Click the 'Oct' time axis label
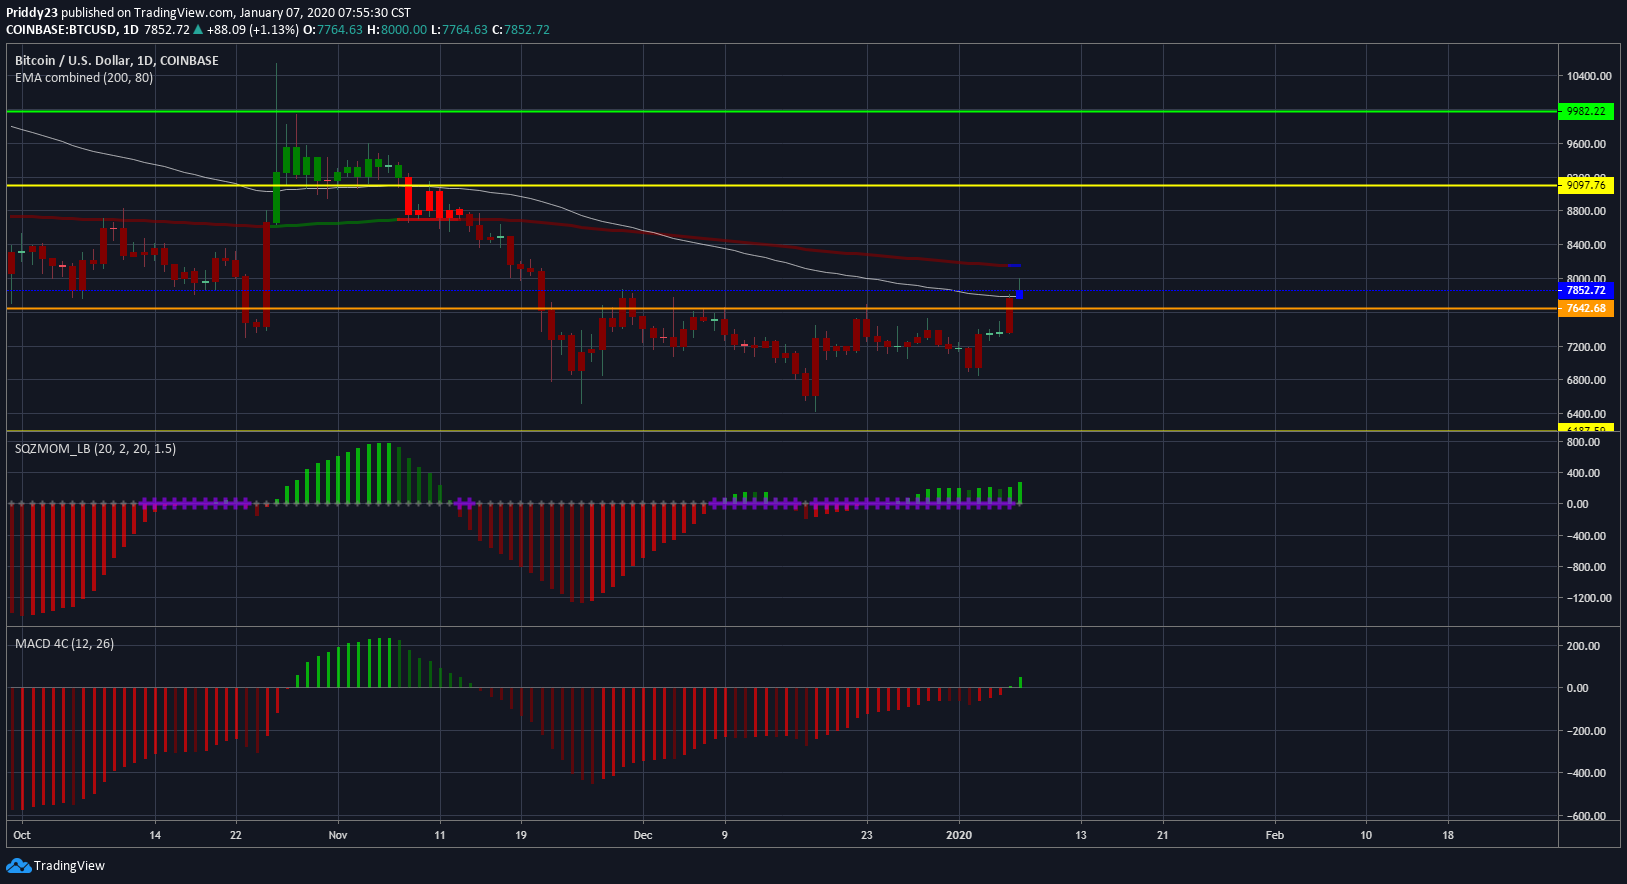 click(x=22, y=835)
